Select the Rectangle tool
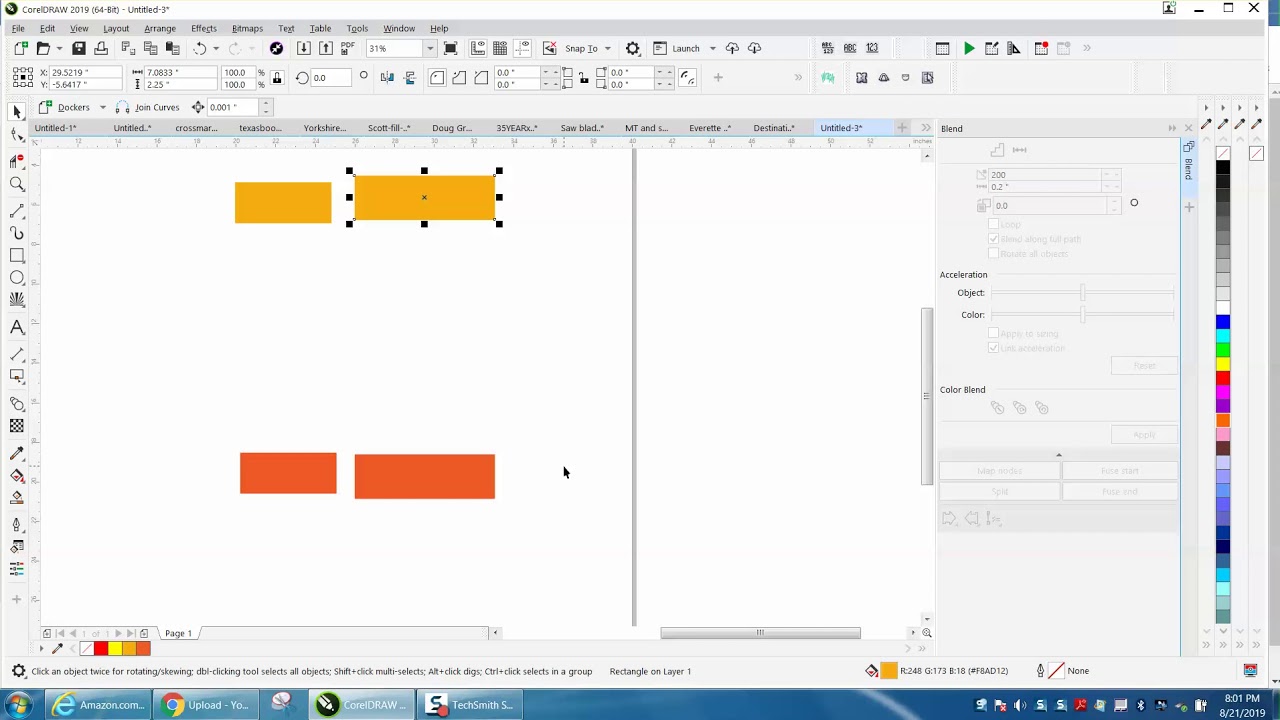Image resolution: width=1280 pixels, height=720 pixels. pyautogui.click(x=17, y=256)
